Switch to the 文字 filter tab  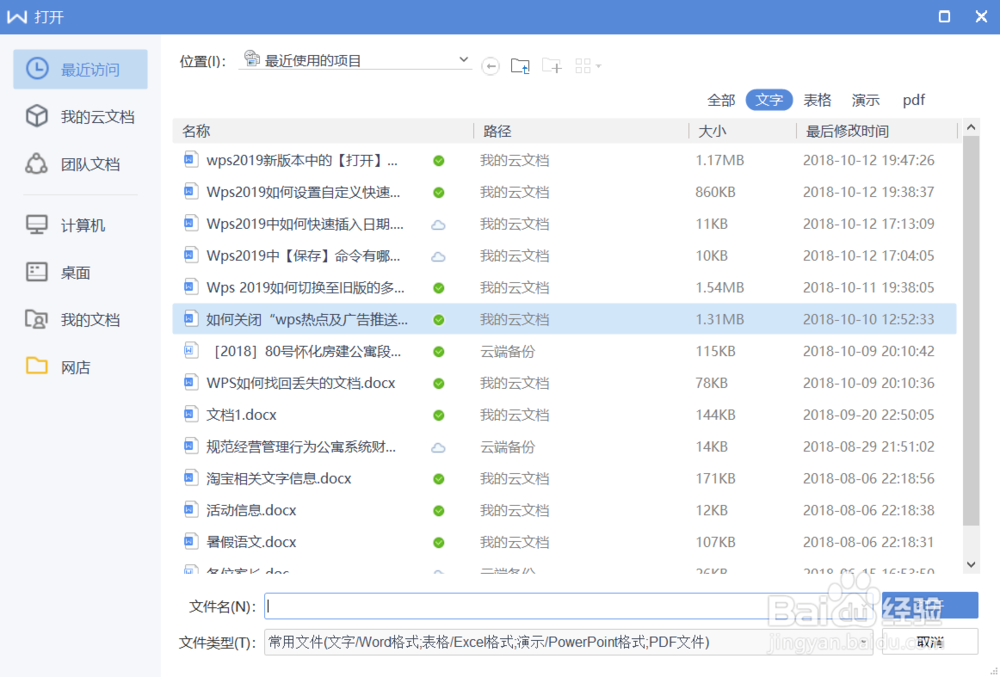coord(769,100)
